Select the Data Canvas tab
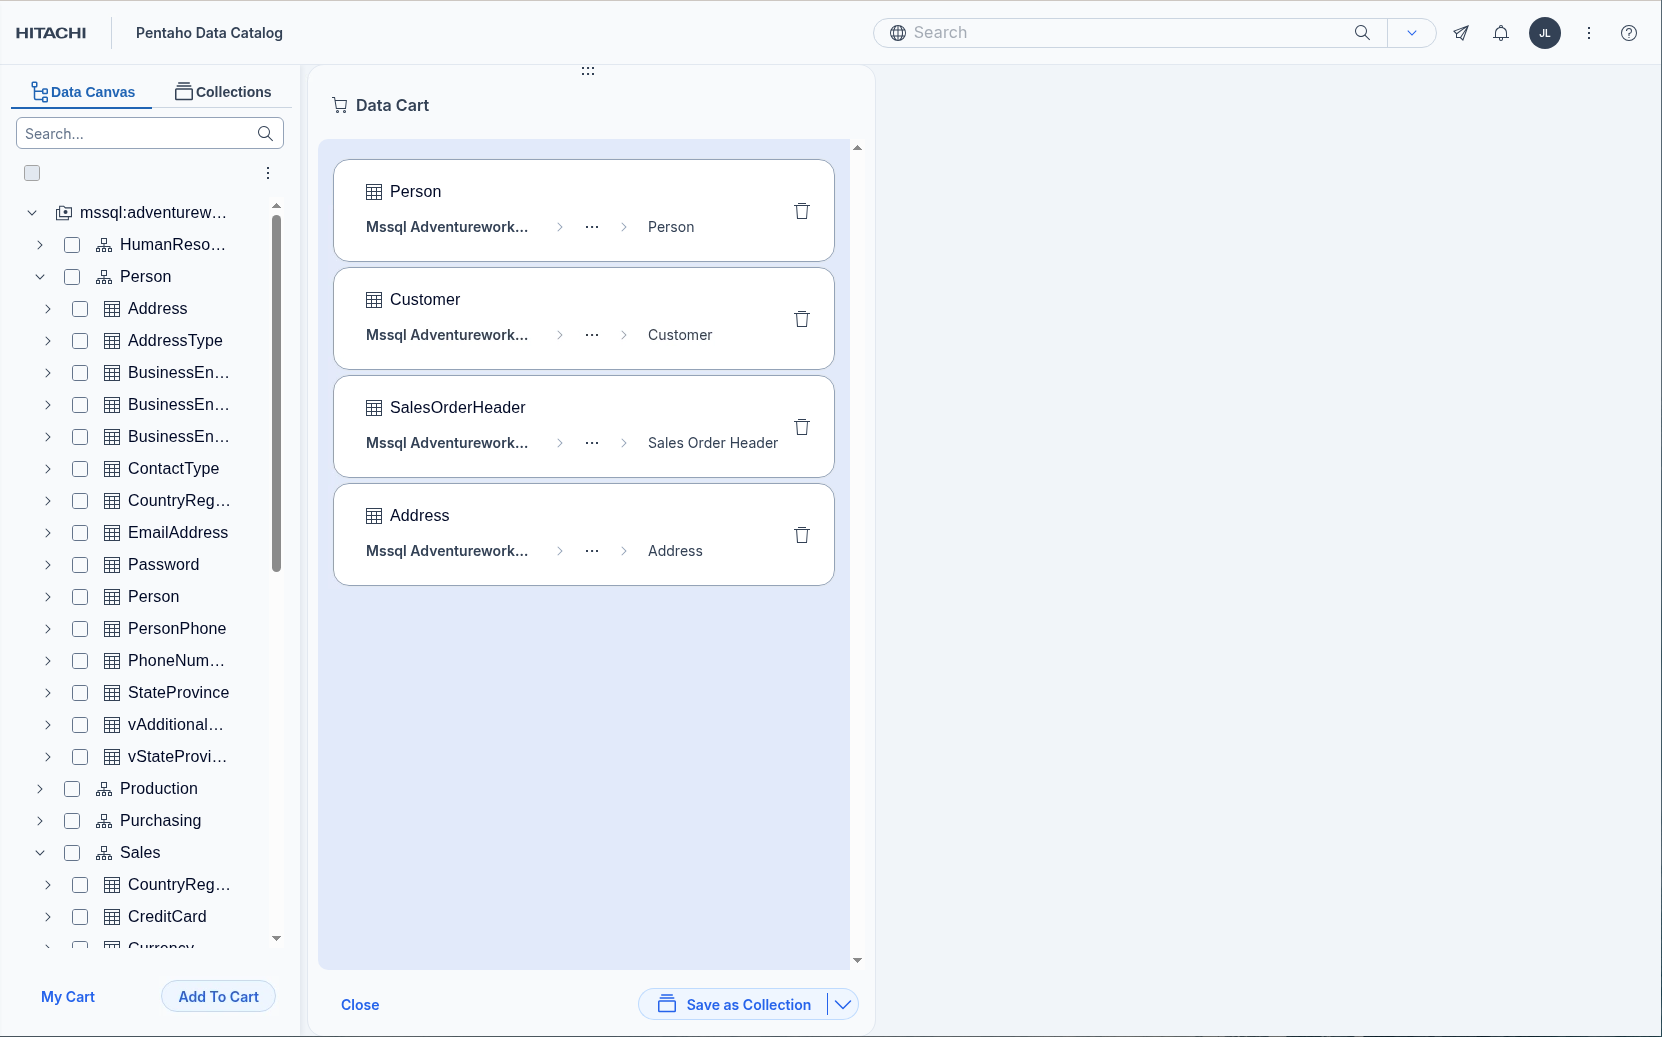The height and width of the screenshot is (1037, 1662). pos(83,92)
